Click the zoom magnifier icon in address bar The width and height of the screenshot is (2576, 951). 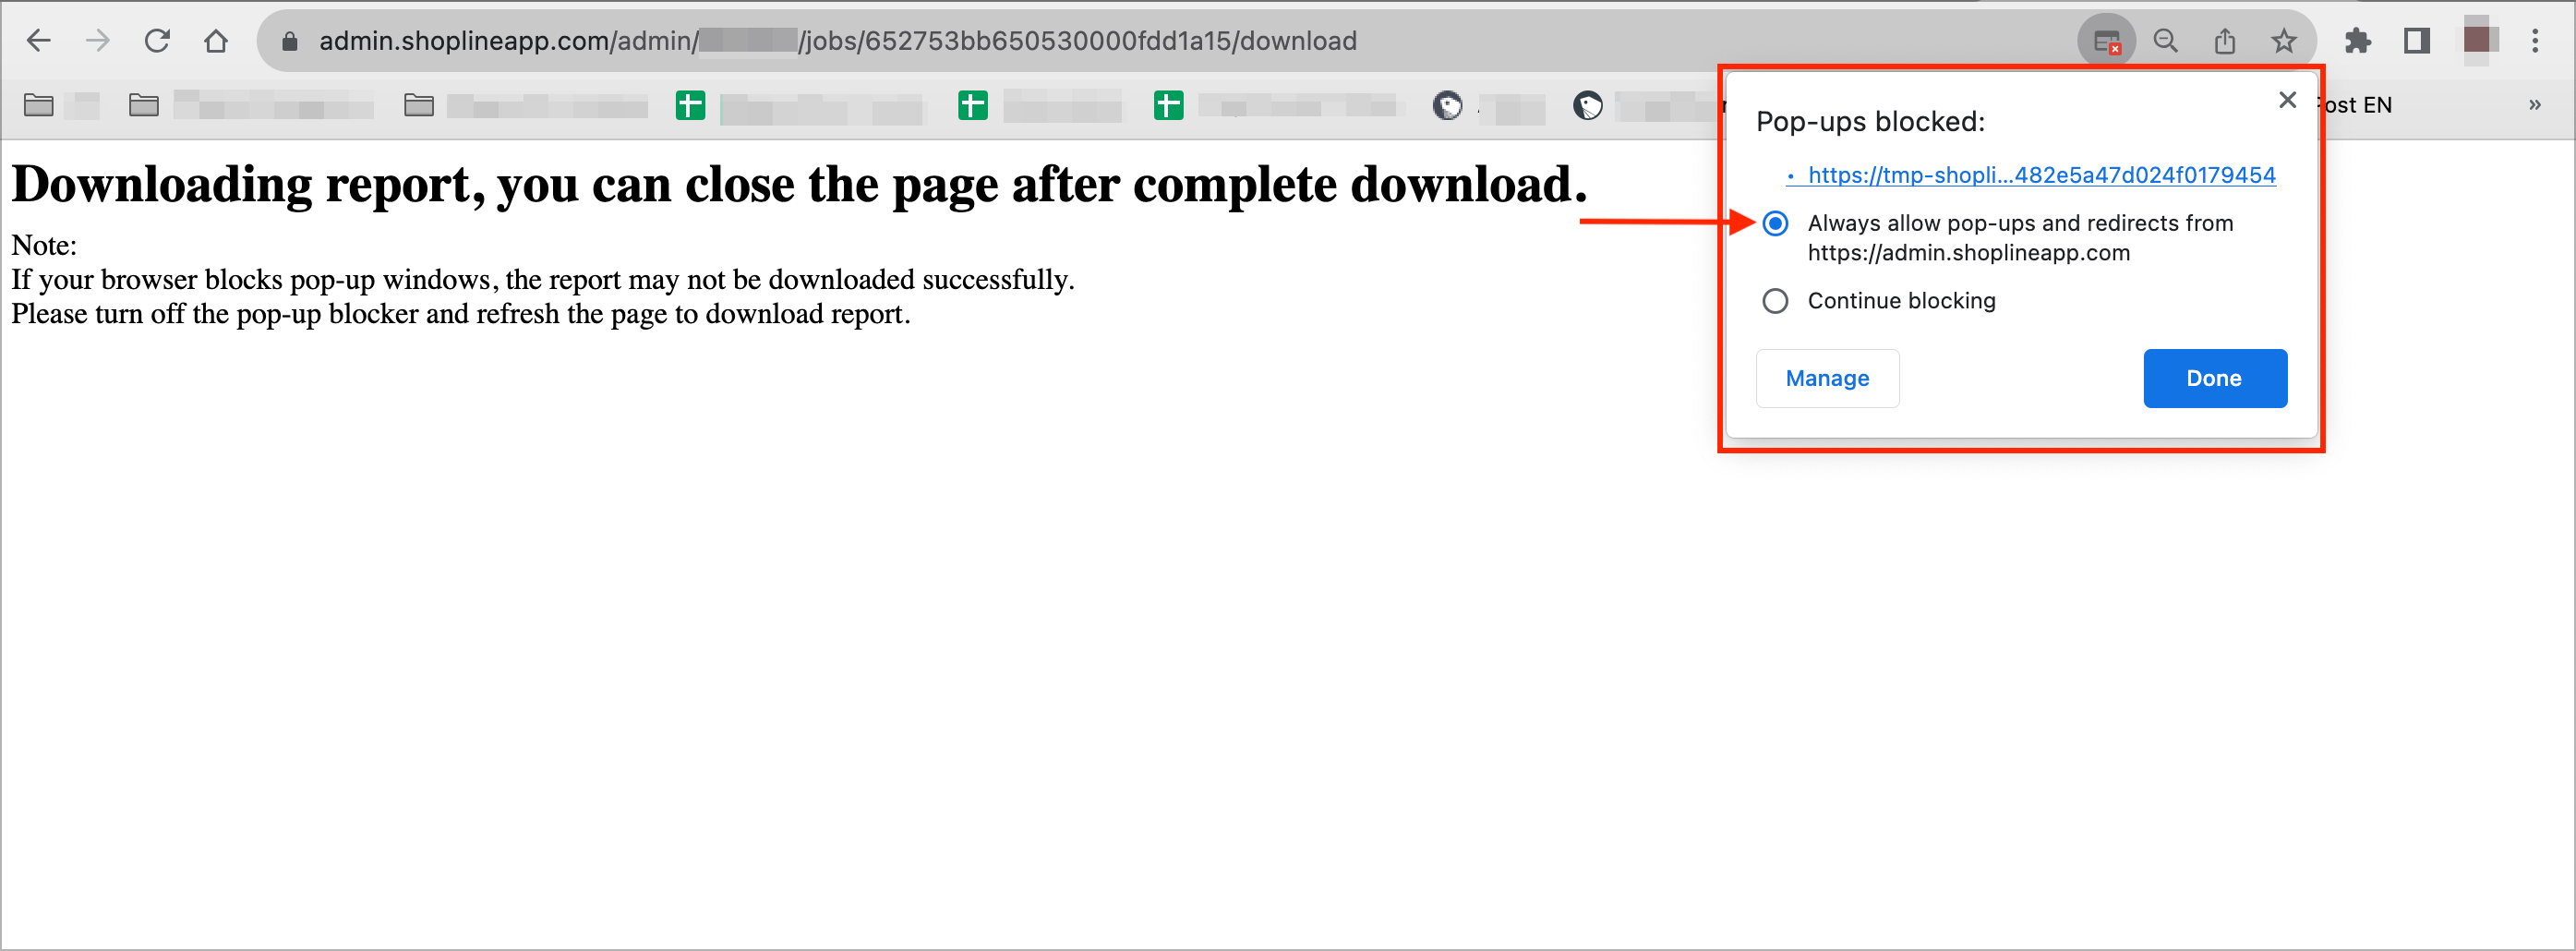click(x=2165, y=41)
